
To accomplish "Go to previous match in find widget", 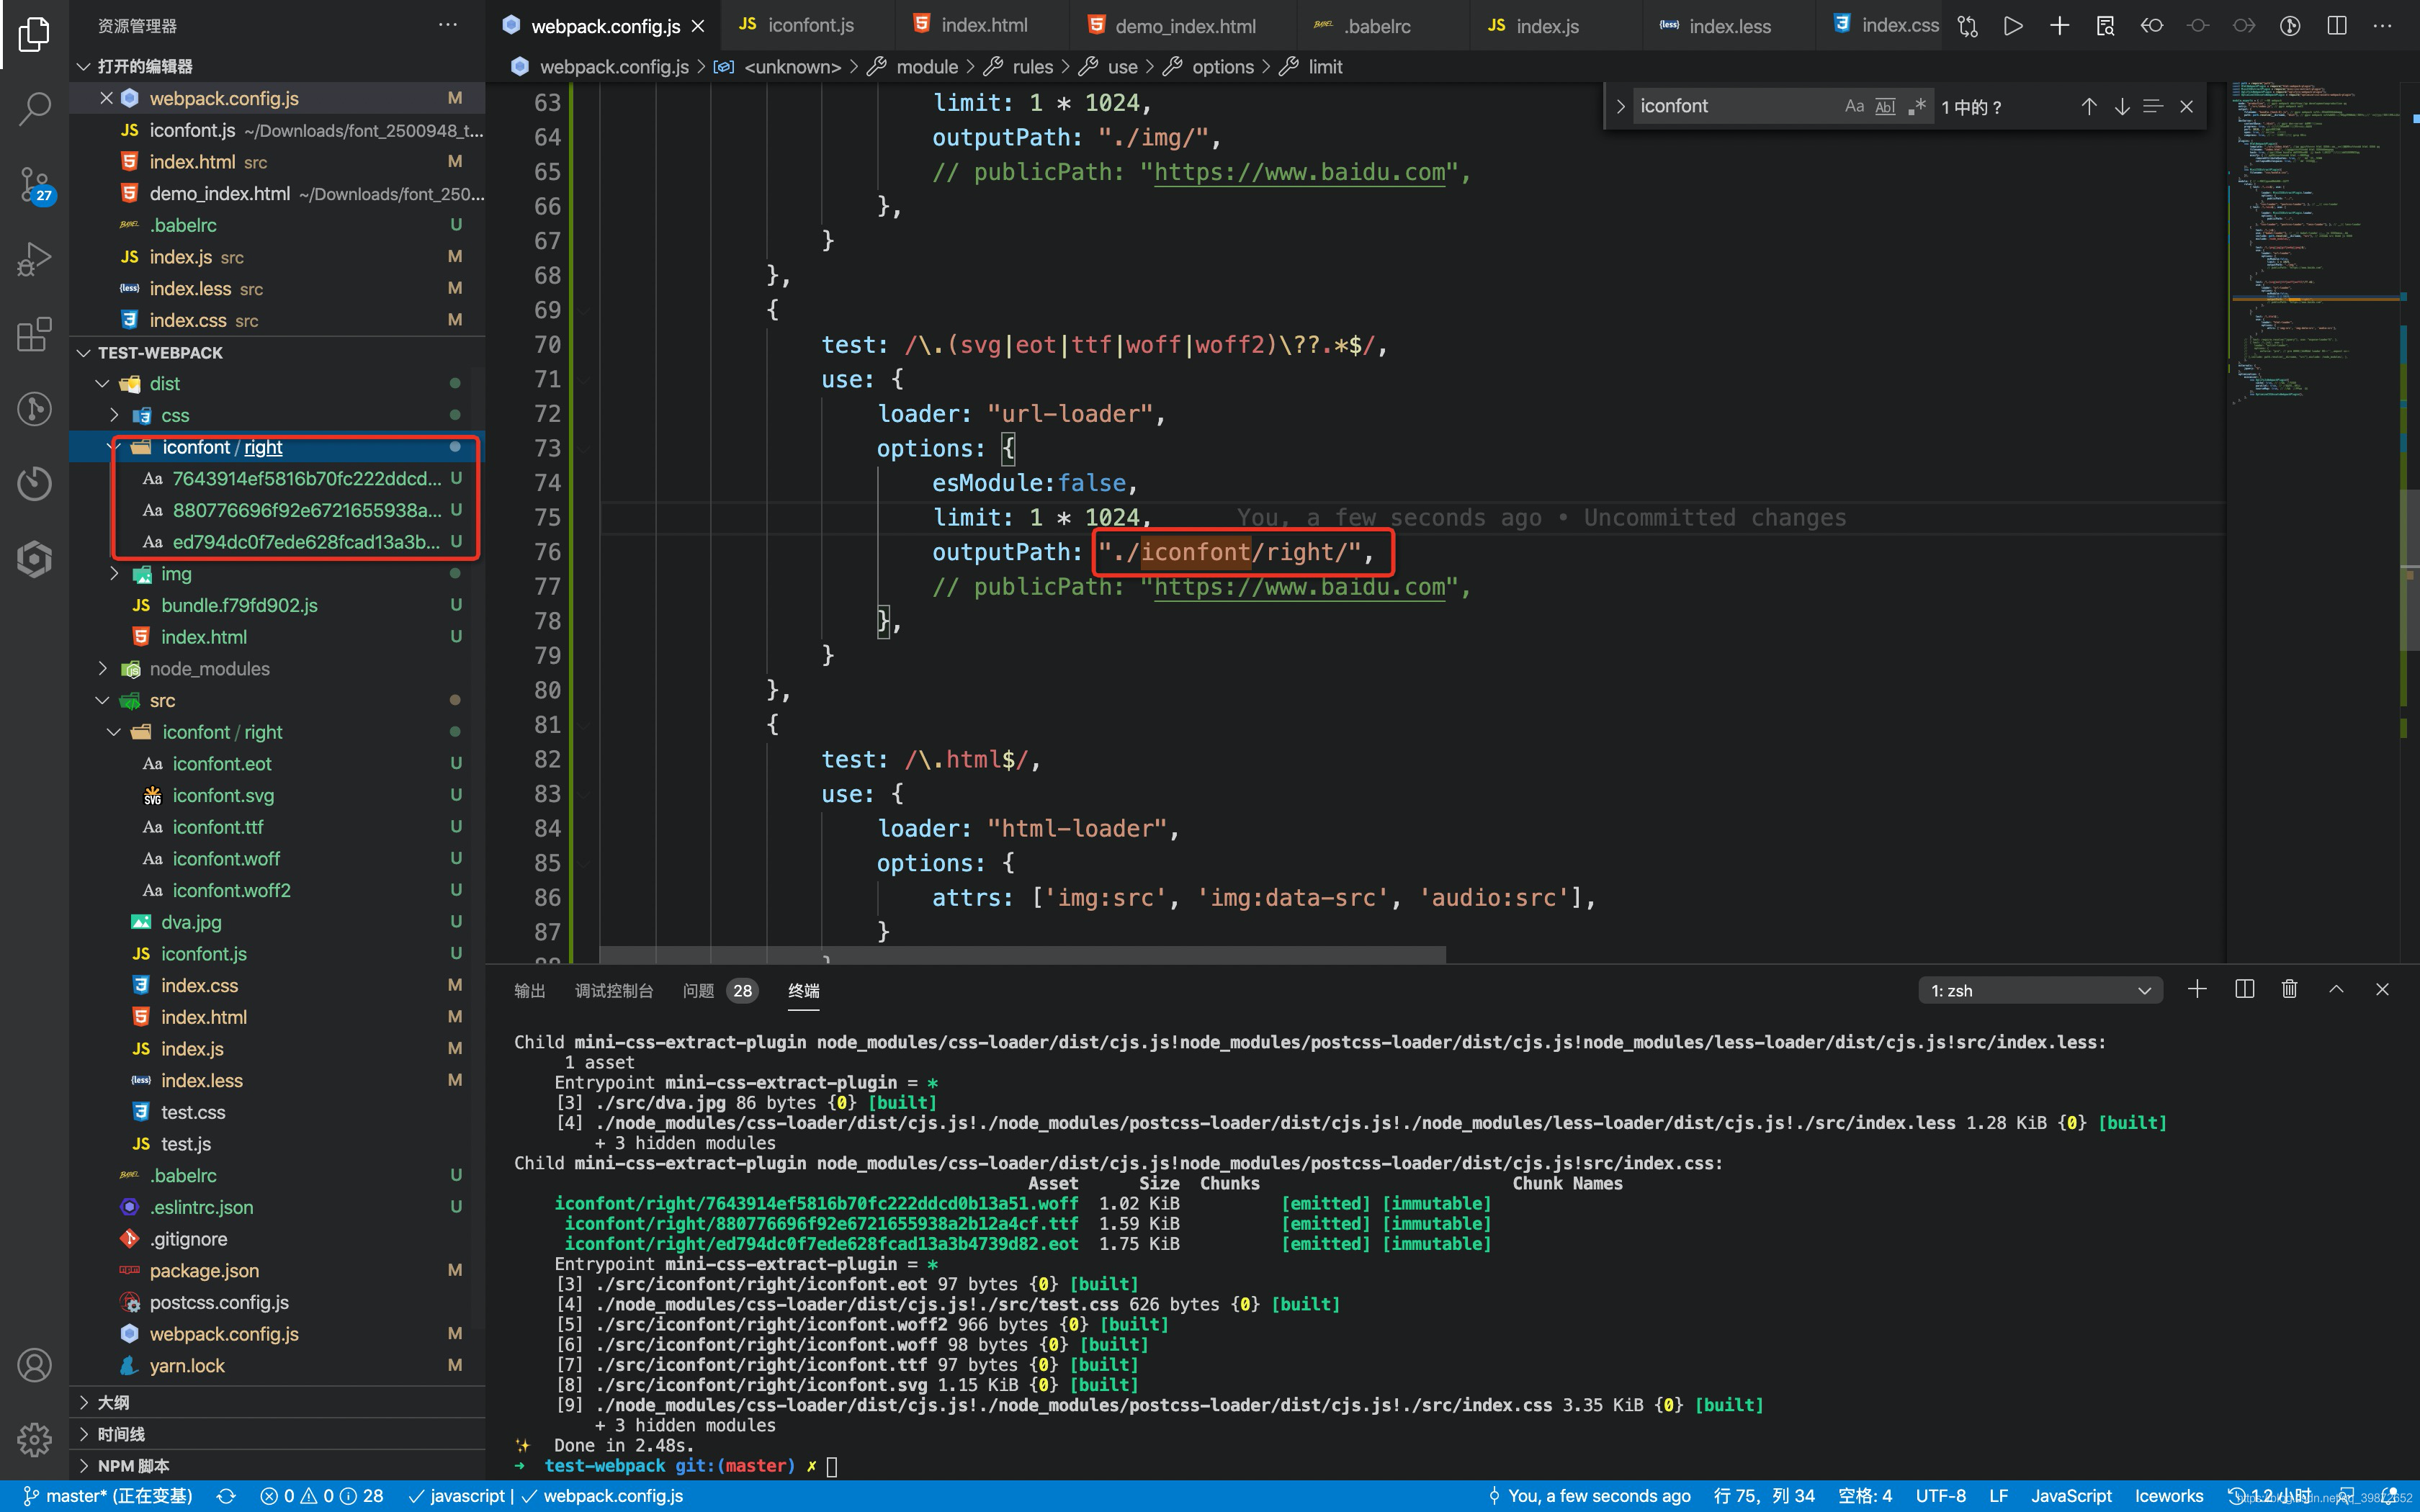I will point(2089,107).
